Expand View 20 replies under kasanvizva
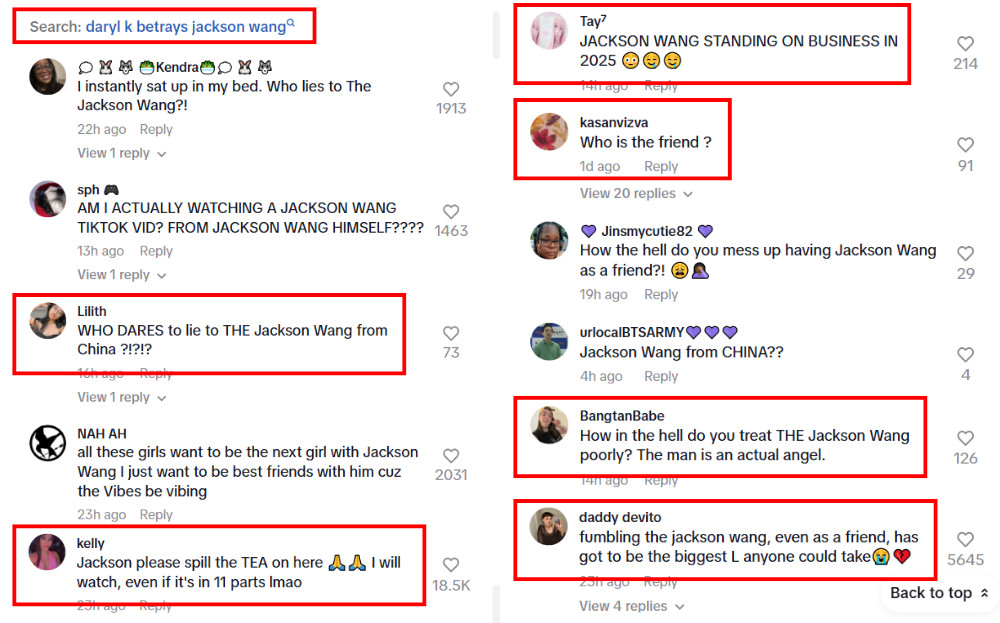1000x623 pixels. coord(636,193)
